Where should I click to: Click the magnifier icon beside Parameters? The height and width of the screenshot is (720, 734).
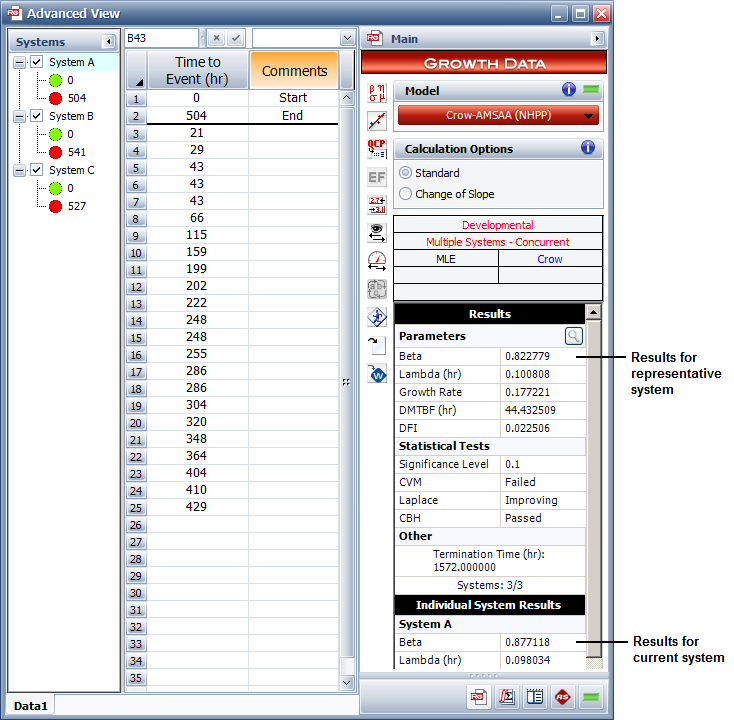pyautogui.click(x=573, y=336)
